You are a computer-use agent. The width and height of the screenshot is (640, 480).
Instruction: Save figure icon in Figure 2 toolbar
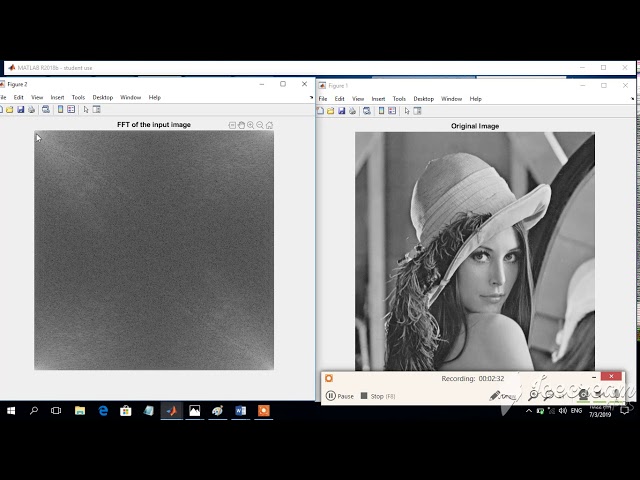click(20, 109)
